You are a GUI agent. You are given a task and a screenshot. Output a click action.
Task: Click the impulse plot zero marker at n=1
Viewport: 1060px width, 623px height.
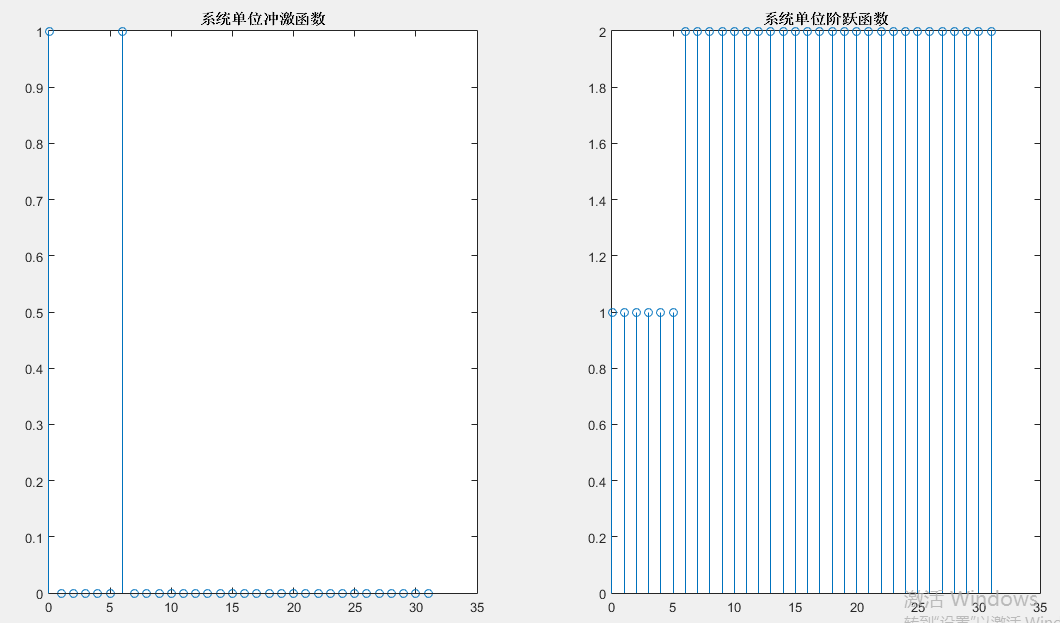point(62,594)
